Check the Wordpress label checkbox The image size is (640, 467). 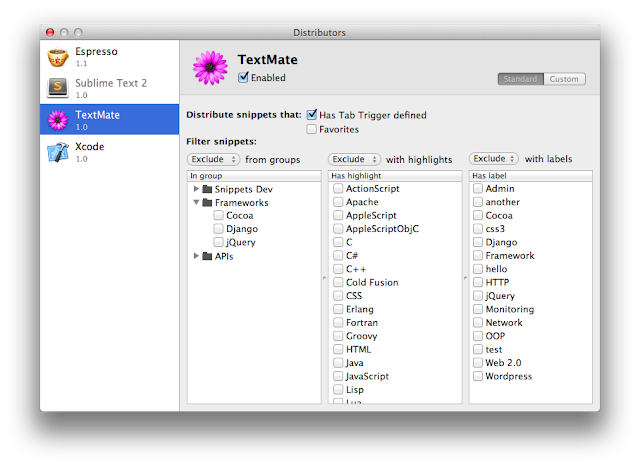click(478, 376)
